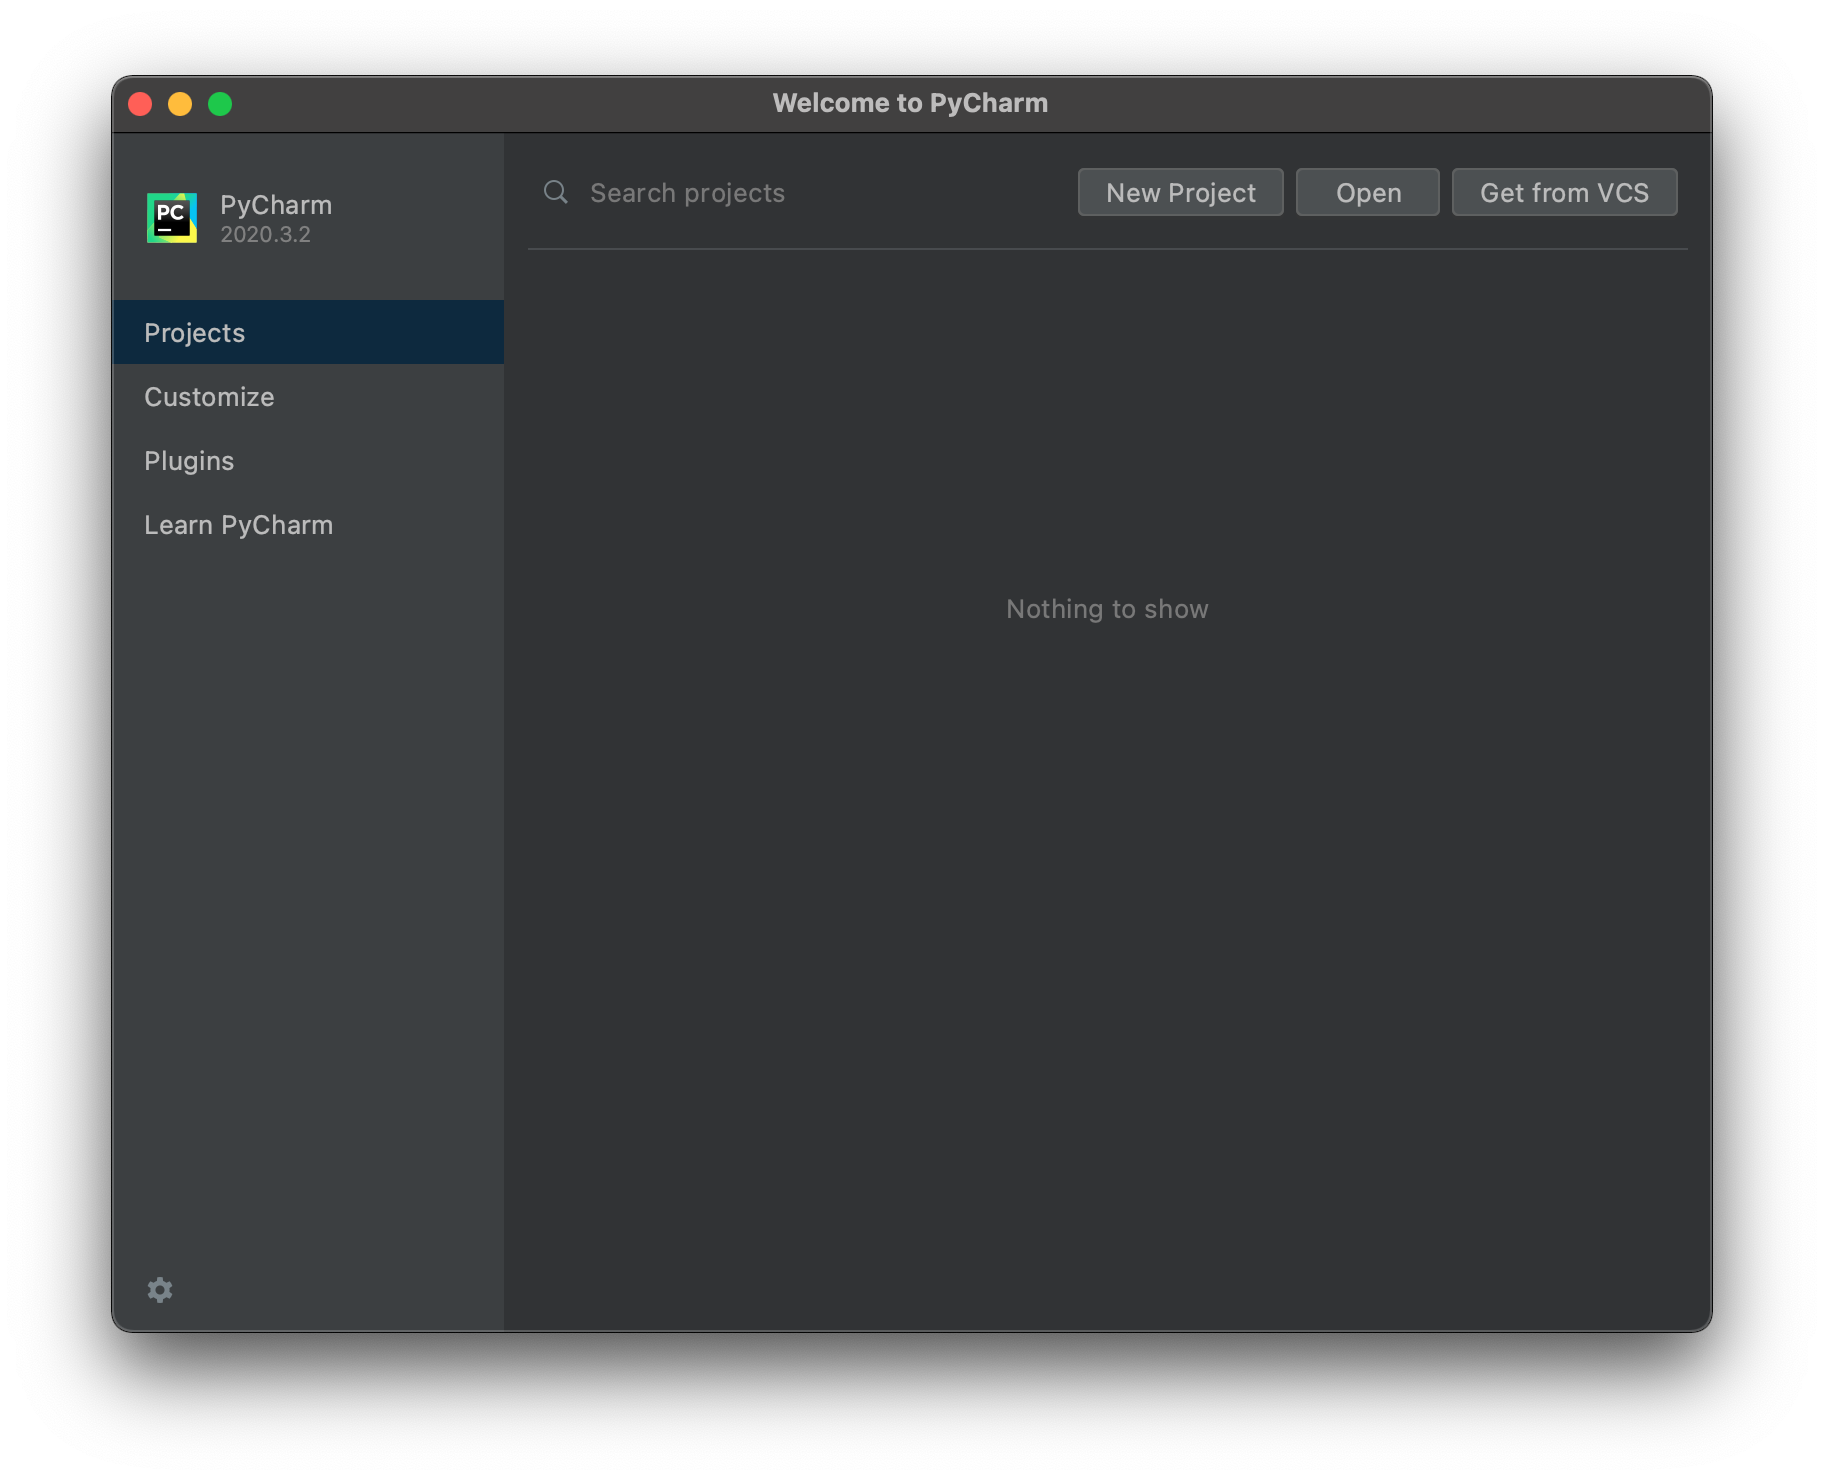Minimize the Welcome window with yellow button
This screenshot has width=1824, height=1480.
click(180, 104)
